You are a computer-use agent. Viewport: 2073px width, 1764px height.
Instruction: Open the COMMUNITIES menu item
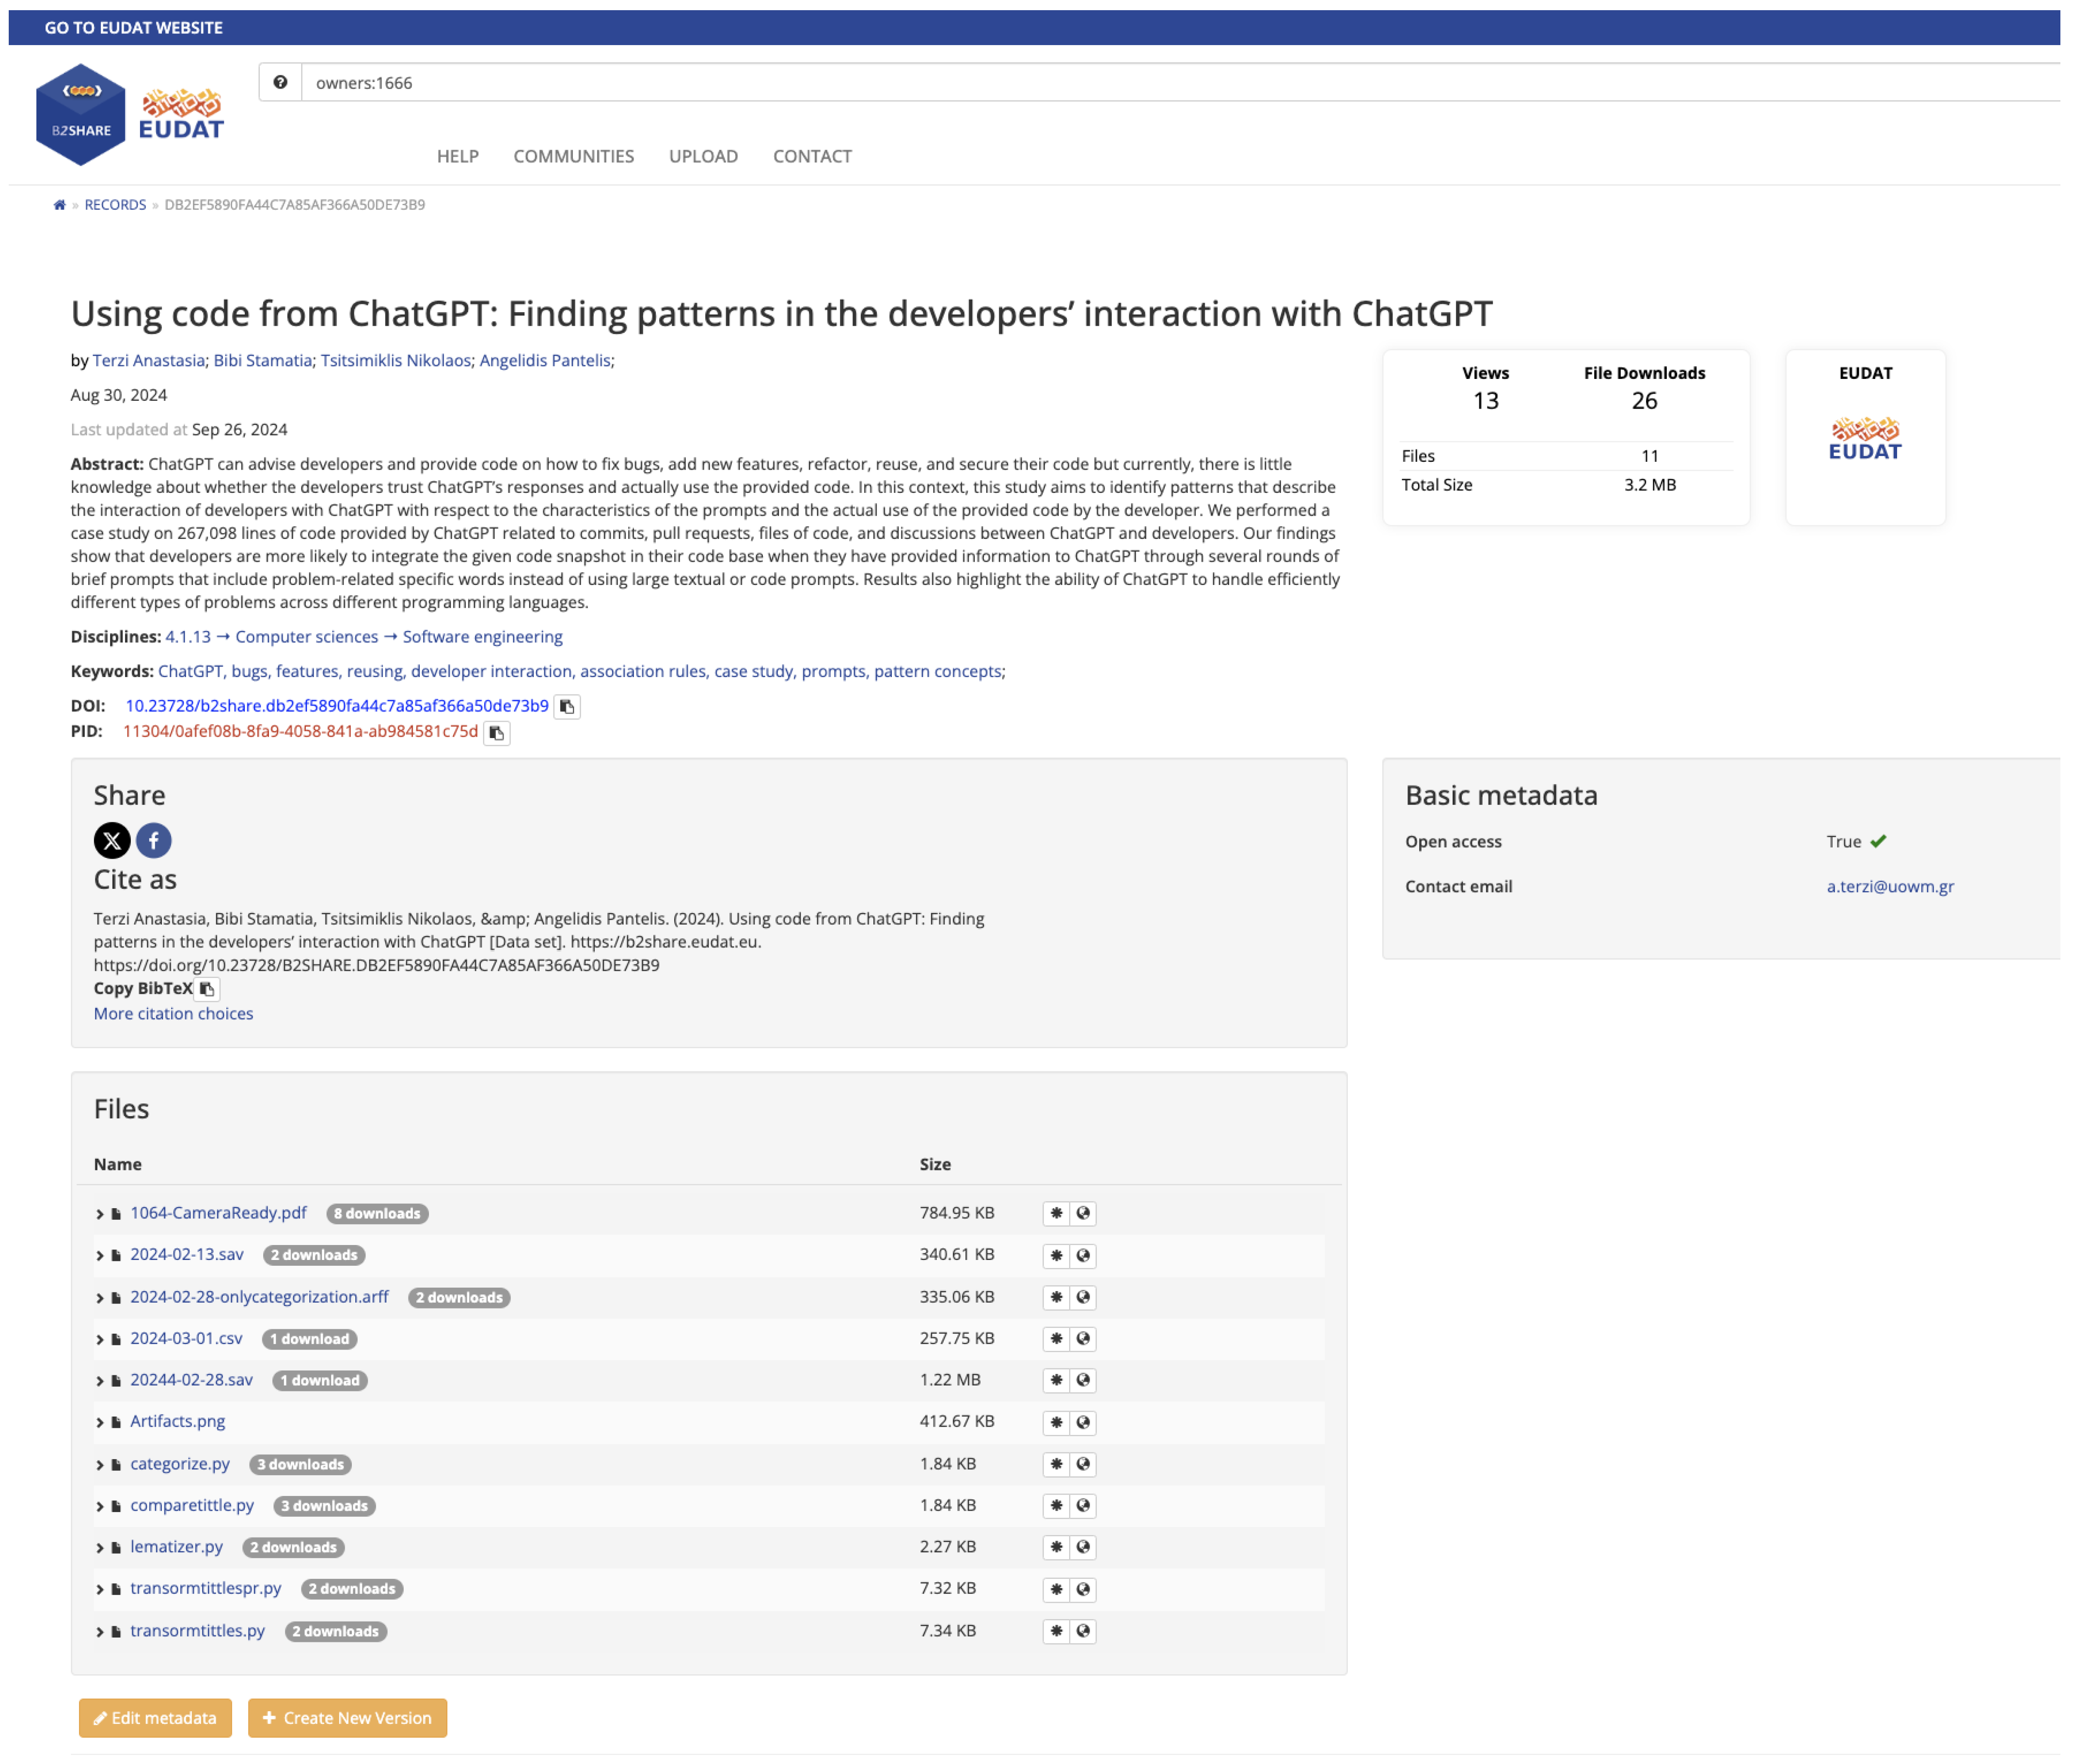(573, 156)
